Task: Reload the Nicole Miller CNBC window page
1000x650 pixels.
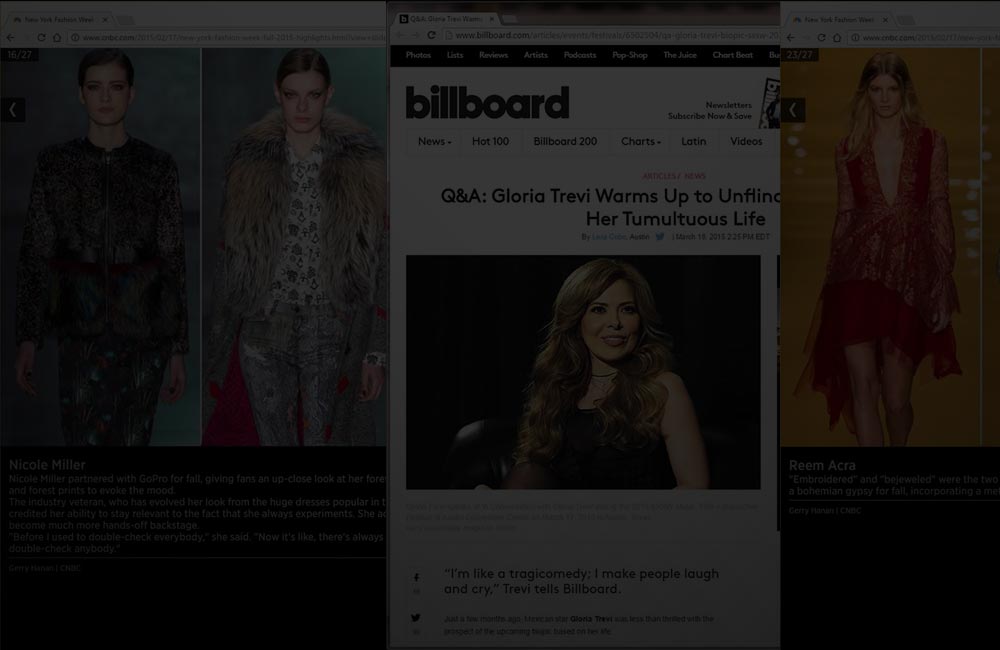Action: [41, 38]
